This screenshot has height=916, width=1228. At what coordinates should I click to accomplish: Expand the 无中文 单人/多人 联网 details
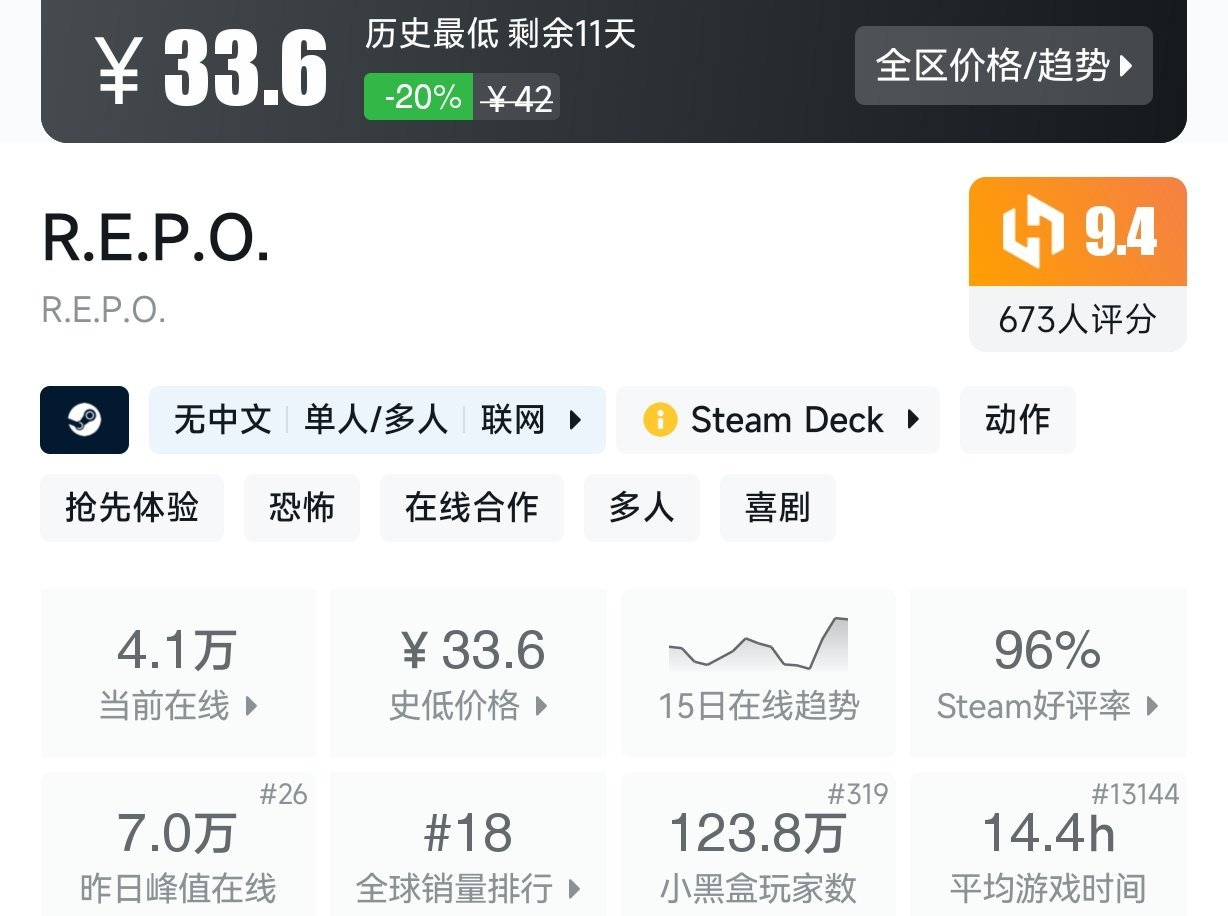377,420
